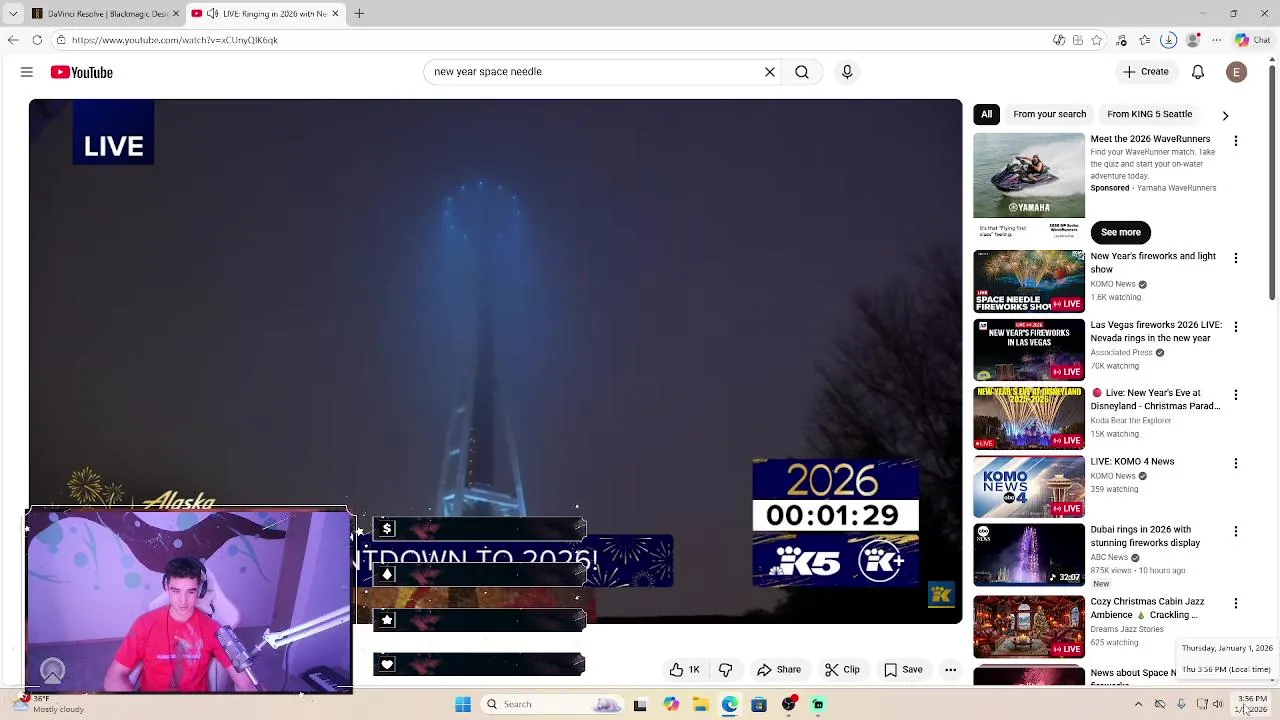Image resolution: width=1280 pixels, height=720 pixels.
Task: Open options for Dubai fireworks video
Action: pos(1236,531)
